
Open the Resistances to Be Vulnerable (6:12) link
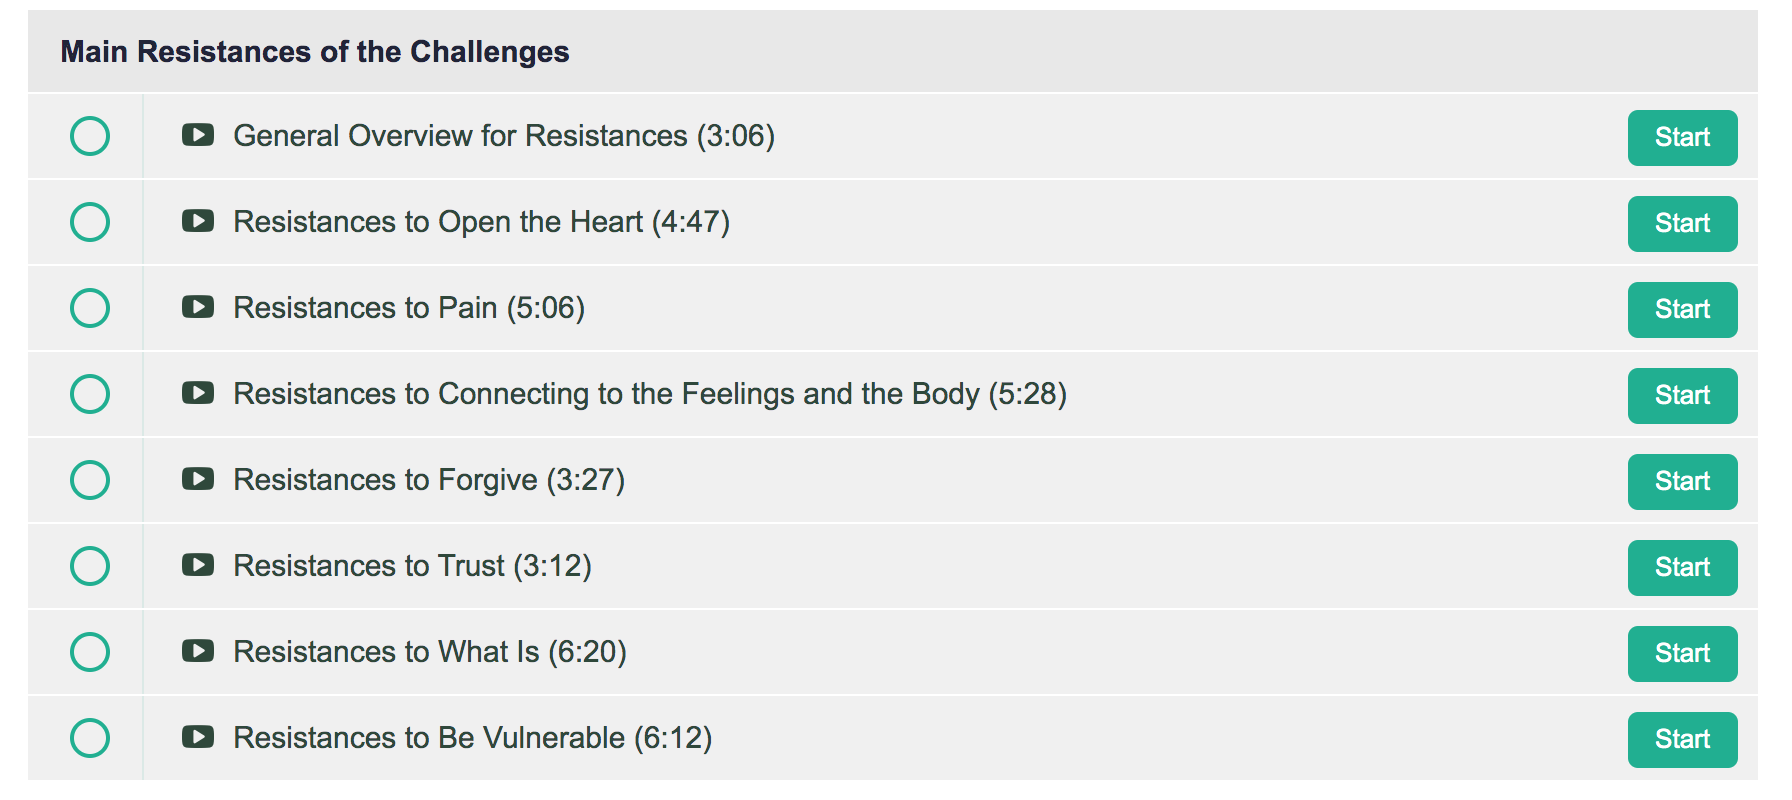coord(472,738)
